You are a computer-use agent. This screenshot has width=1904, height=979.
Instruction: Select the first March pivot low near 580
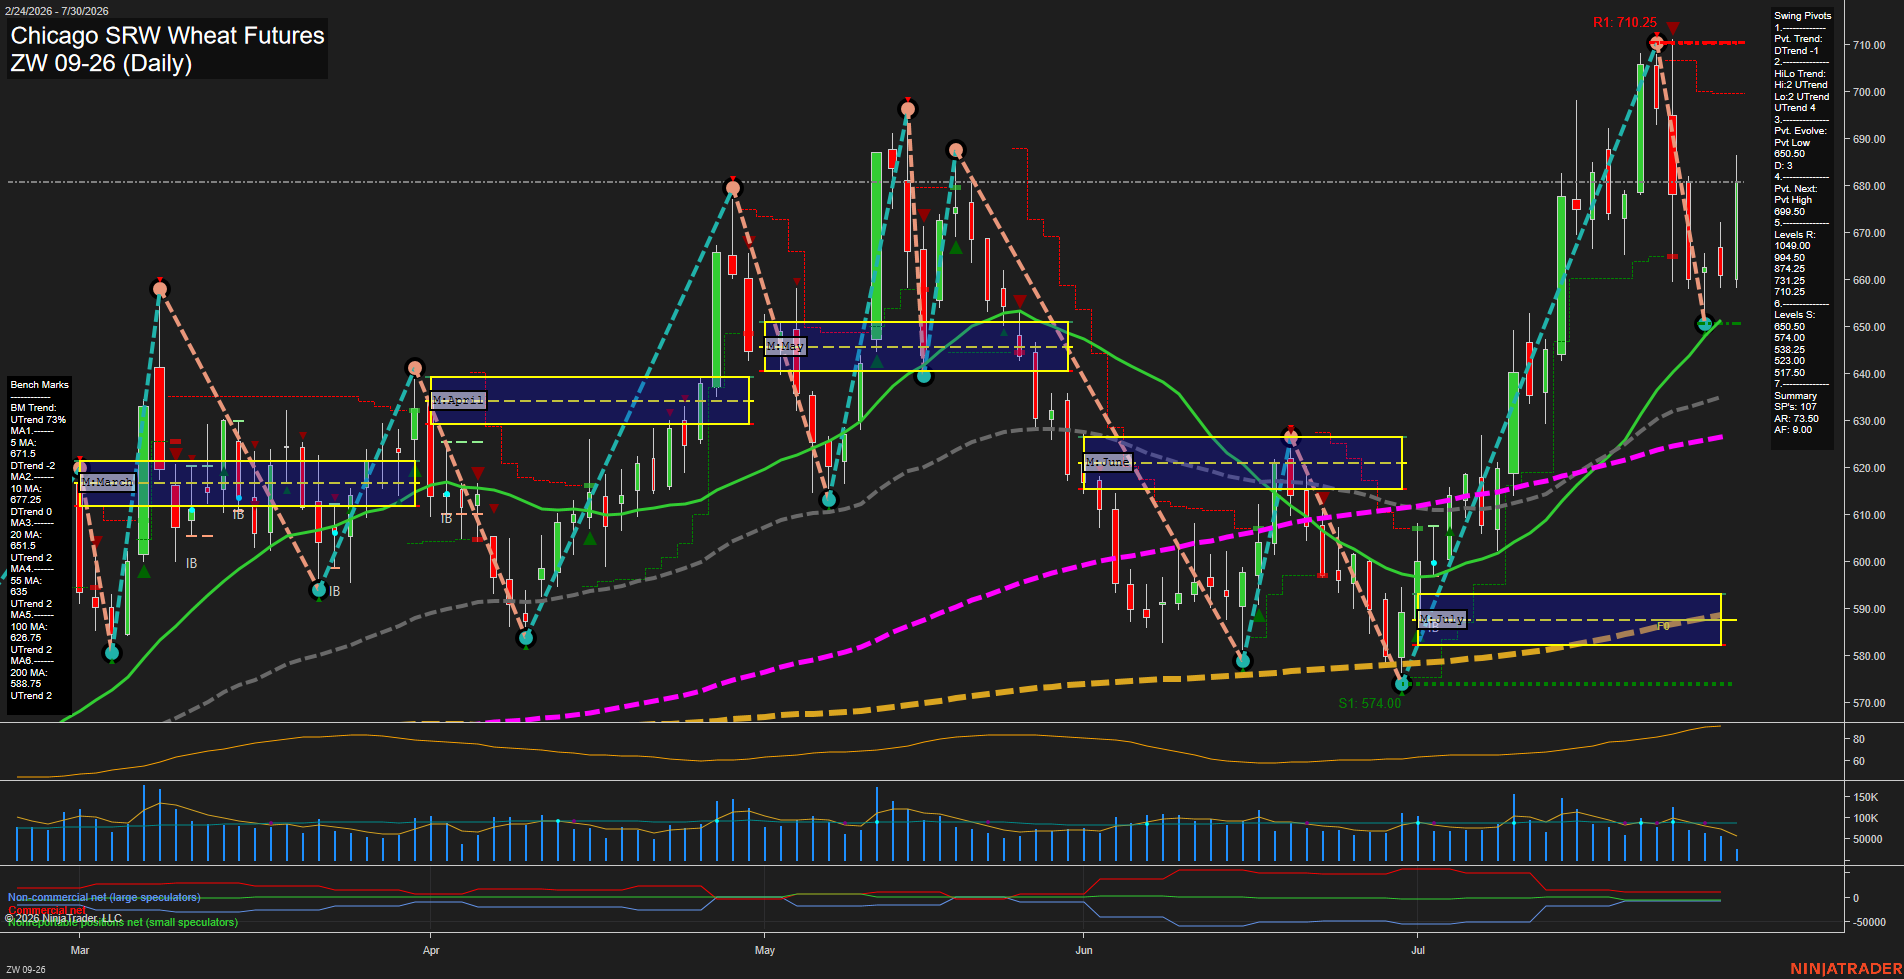(x=112, y=653)
